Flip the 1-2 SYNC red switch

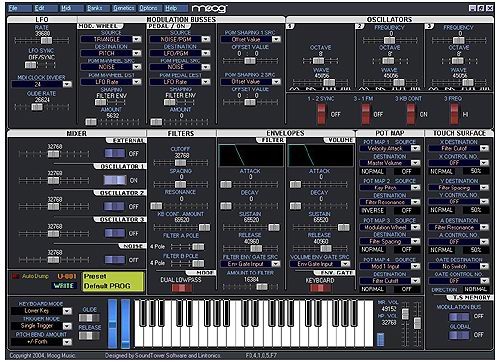(321, 114)
